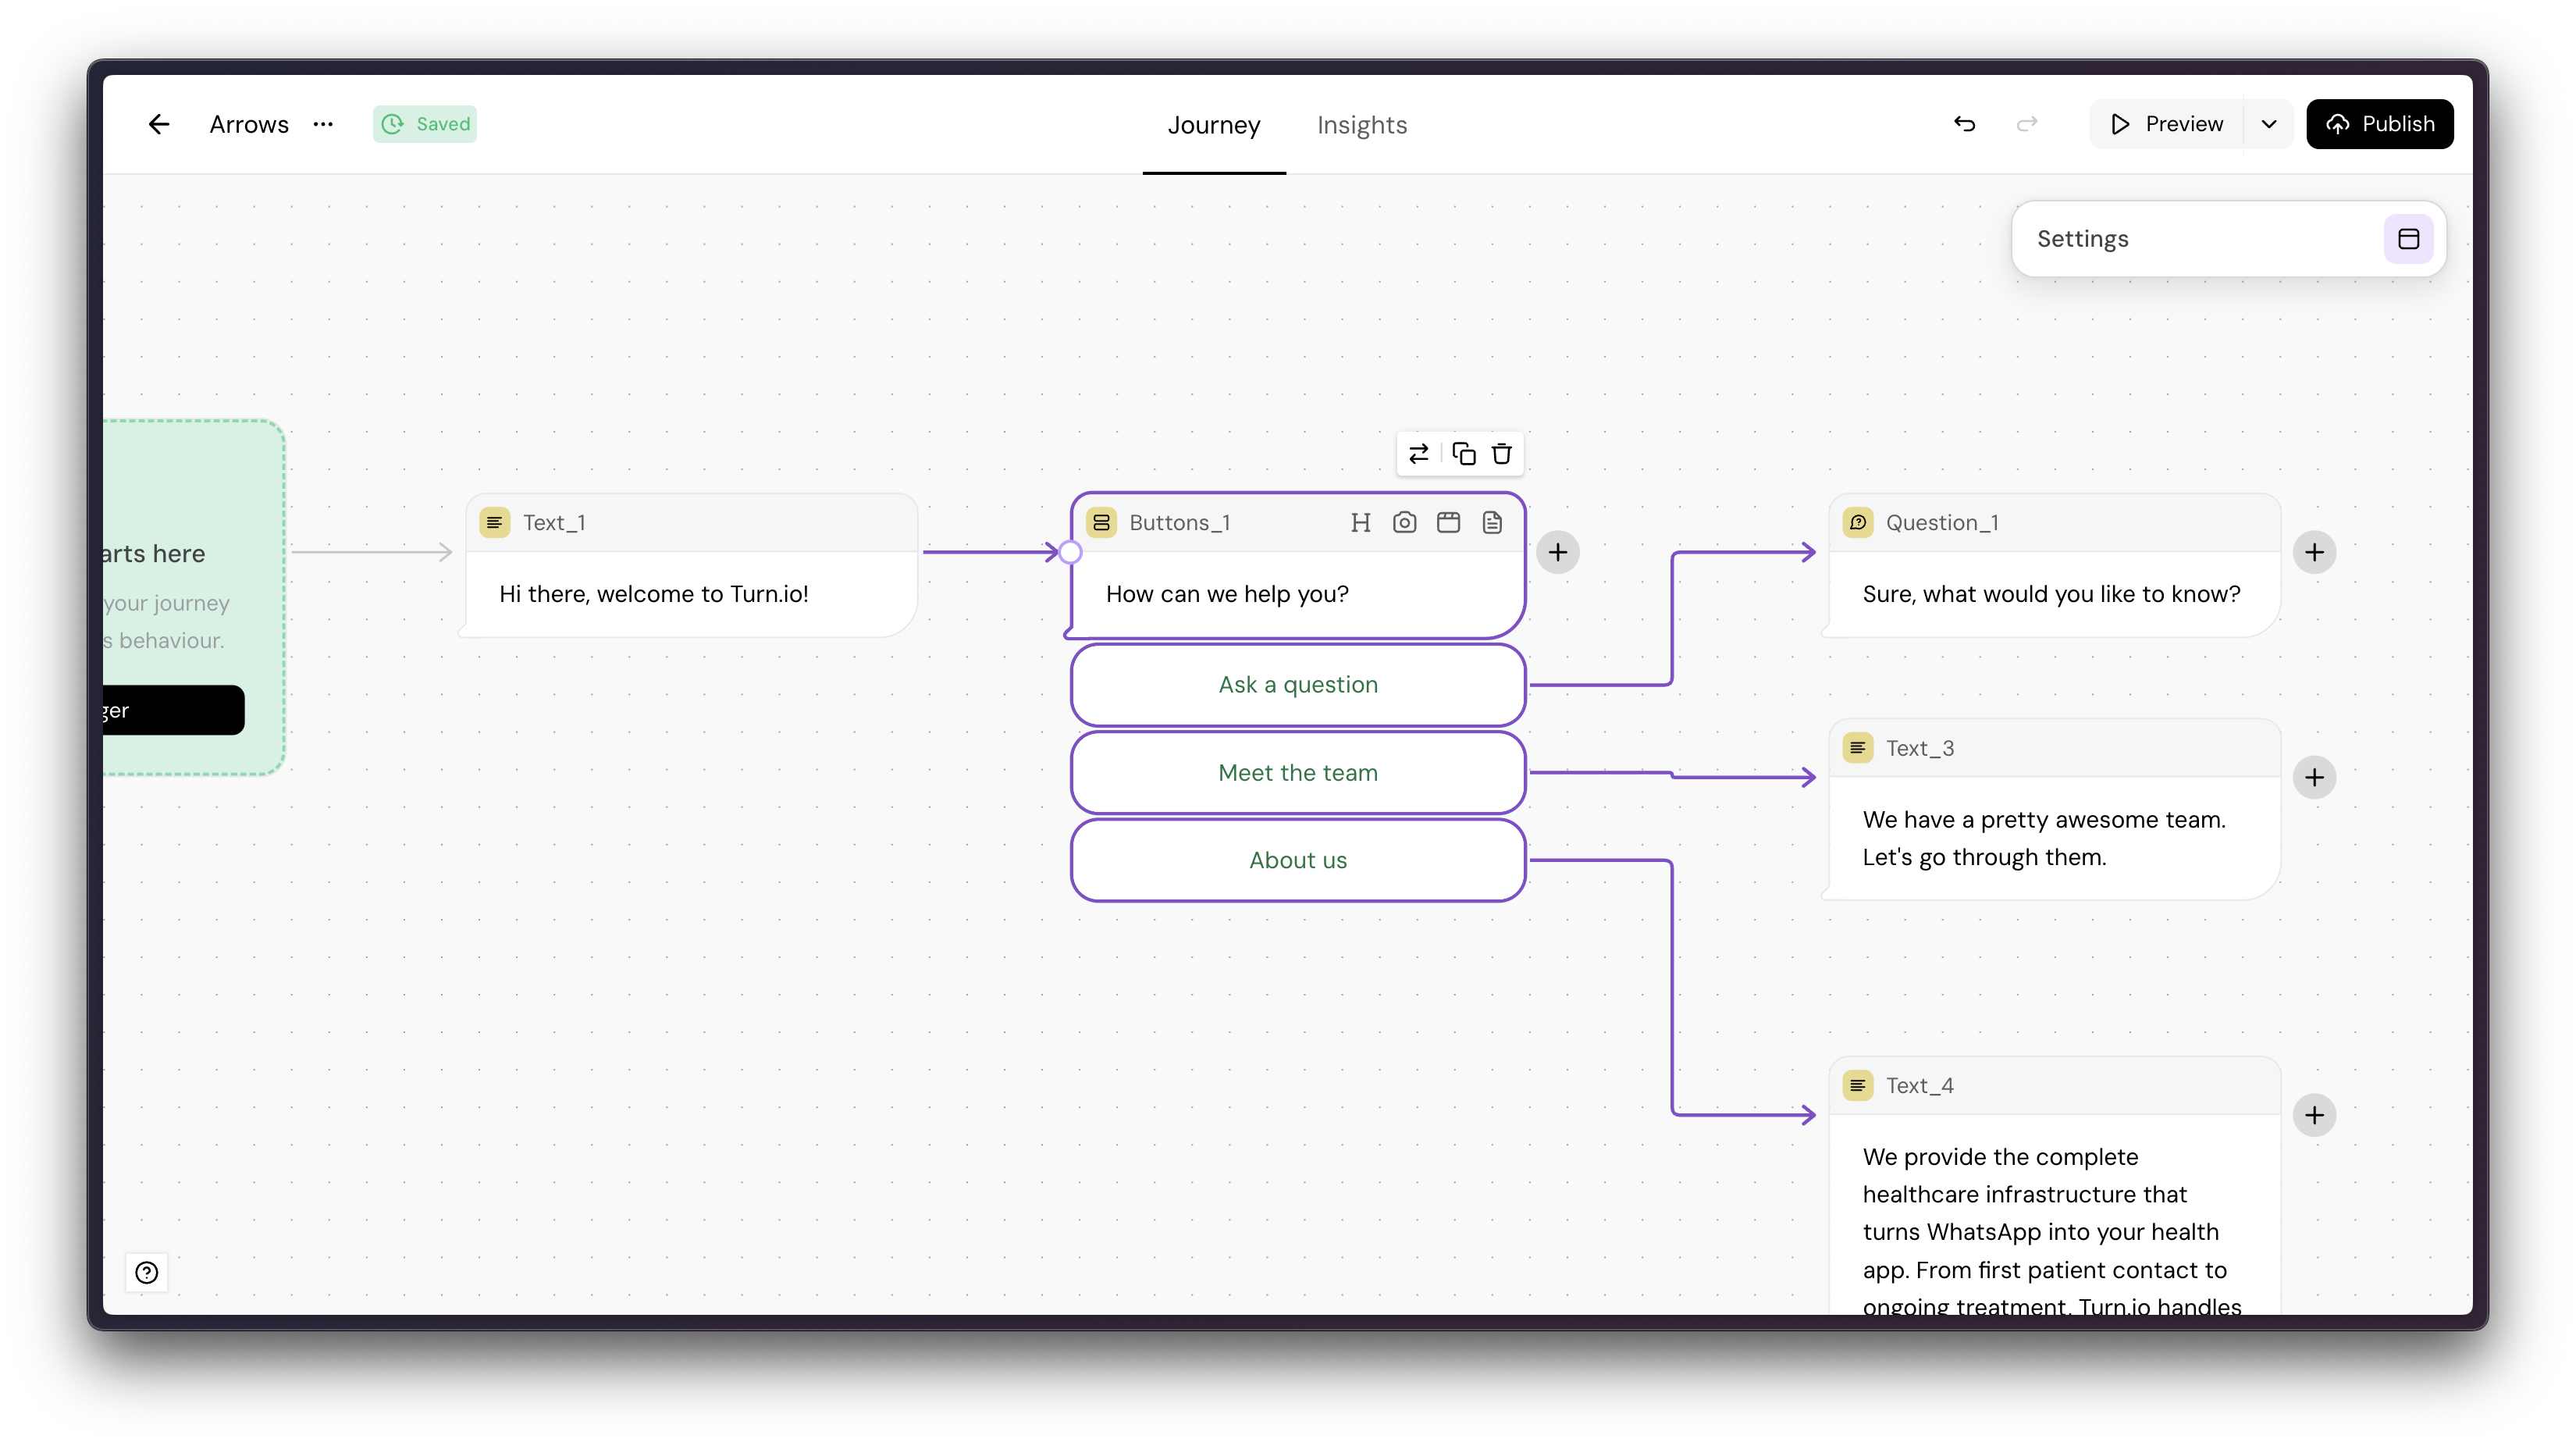
Task: Select the Journey tab
Action: [1213, 125]
